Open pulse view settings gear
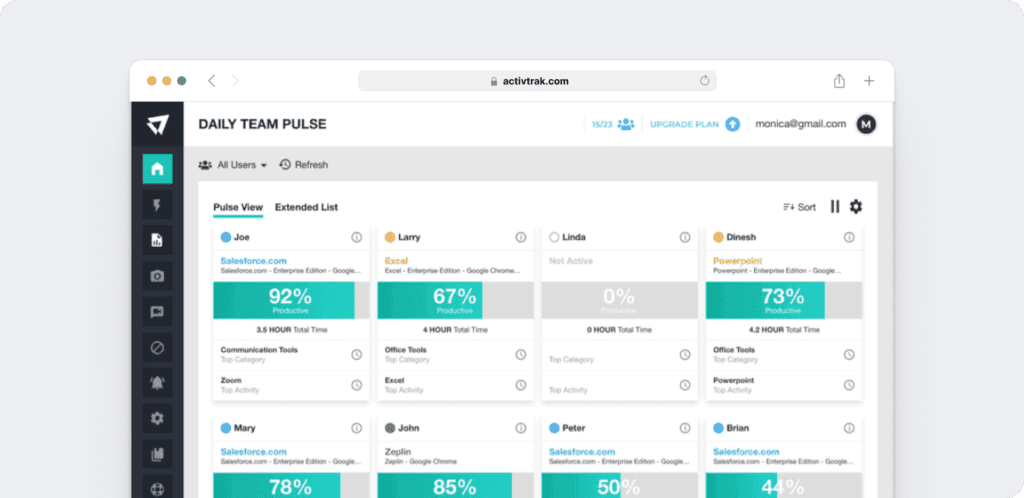The height and width of the screenshot is (498, 1024). coord(856,207)
